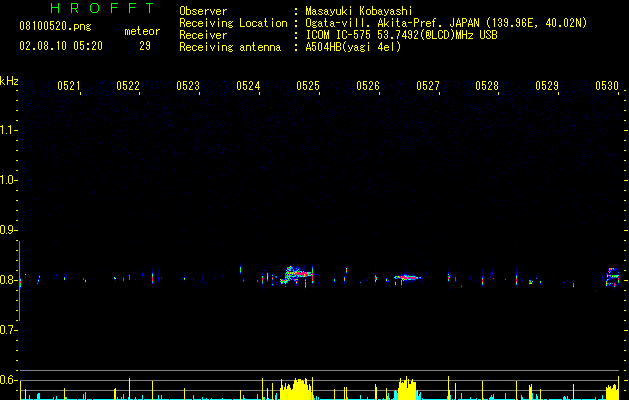The image size is (629, 400).
Task: Click the 1.1 kHz axis label
Action: click(8, 130)
